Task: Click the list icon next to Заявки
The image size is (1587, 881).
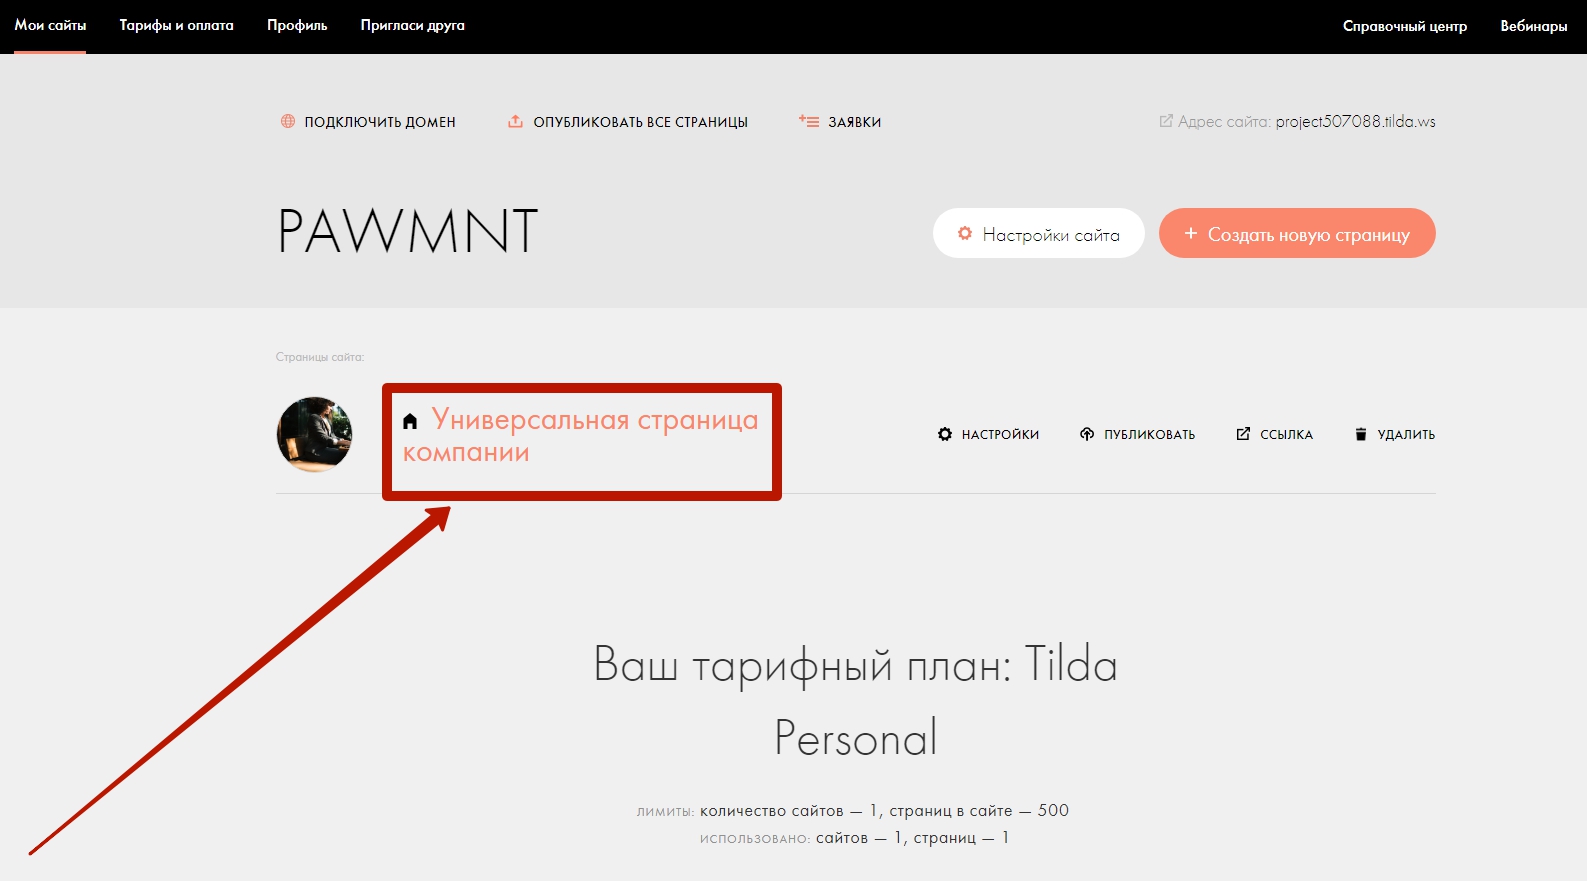Action: pos(808,121)
